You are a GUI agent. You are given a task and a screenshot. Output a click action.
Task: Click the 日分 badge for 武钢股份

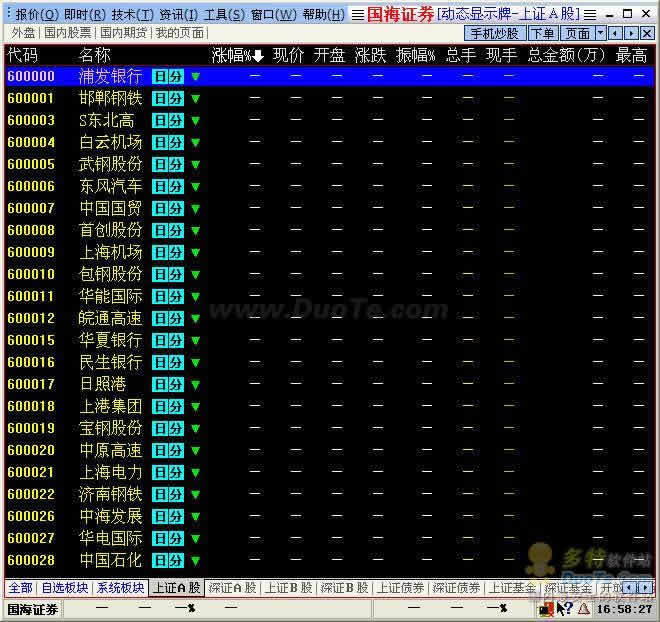(x=168, y=164)
